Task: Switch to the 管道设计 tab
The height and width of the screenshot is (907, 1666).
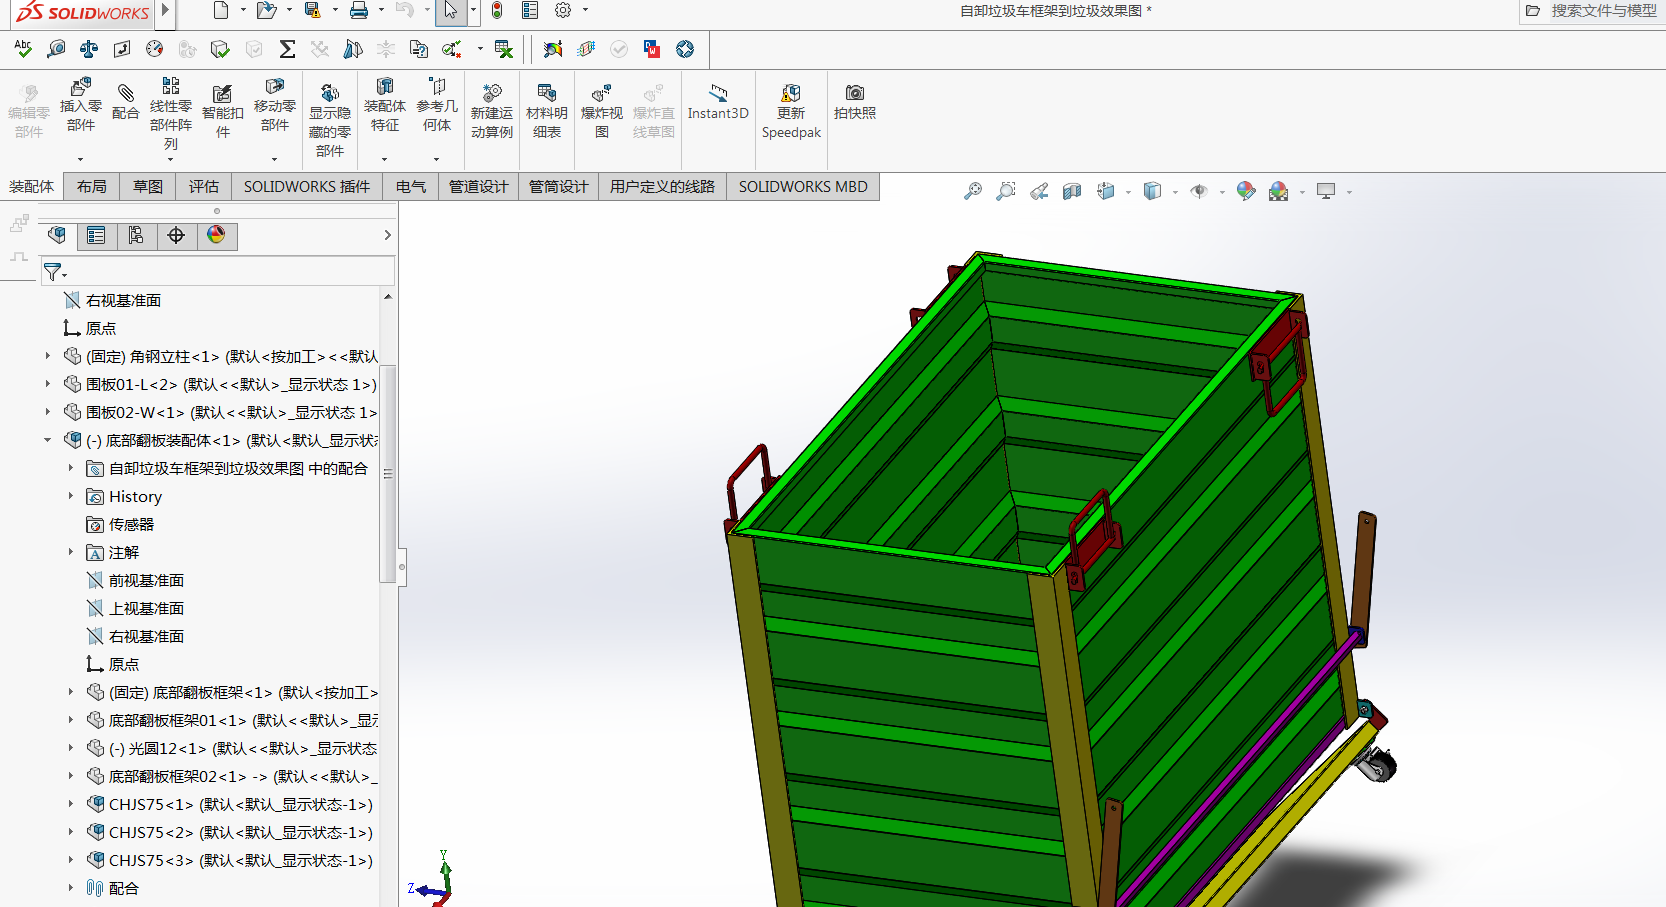Action: (478, 187)
